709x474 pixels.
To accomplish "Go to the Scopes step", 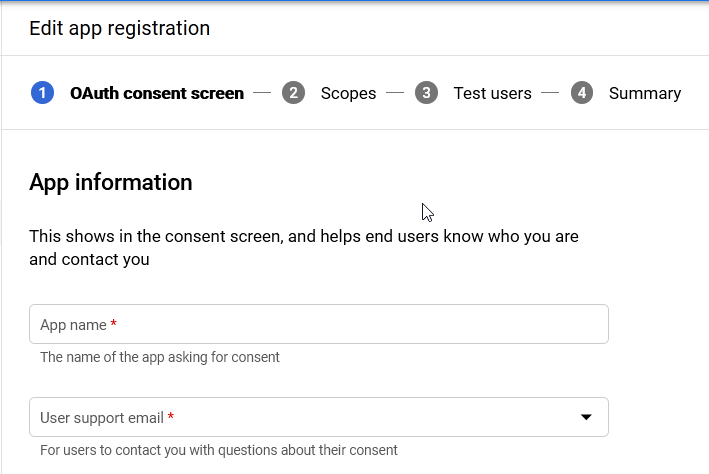I will pos(348,93).
